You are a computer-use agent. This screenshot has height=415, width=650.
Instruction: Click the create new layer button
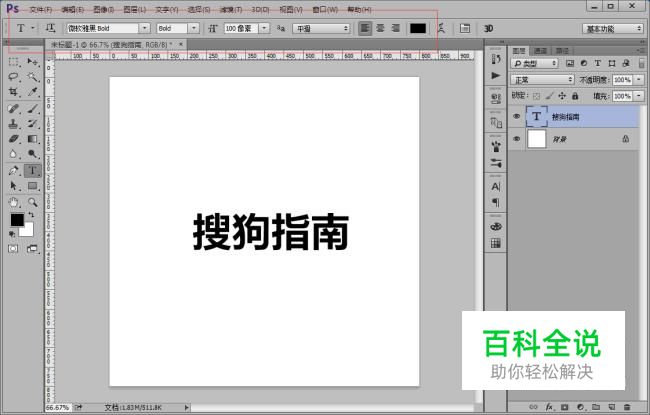click(x=611, y=407)
